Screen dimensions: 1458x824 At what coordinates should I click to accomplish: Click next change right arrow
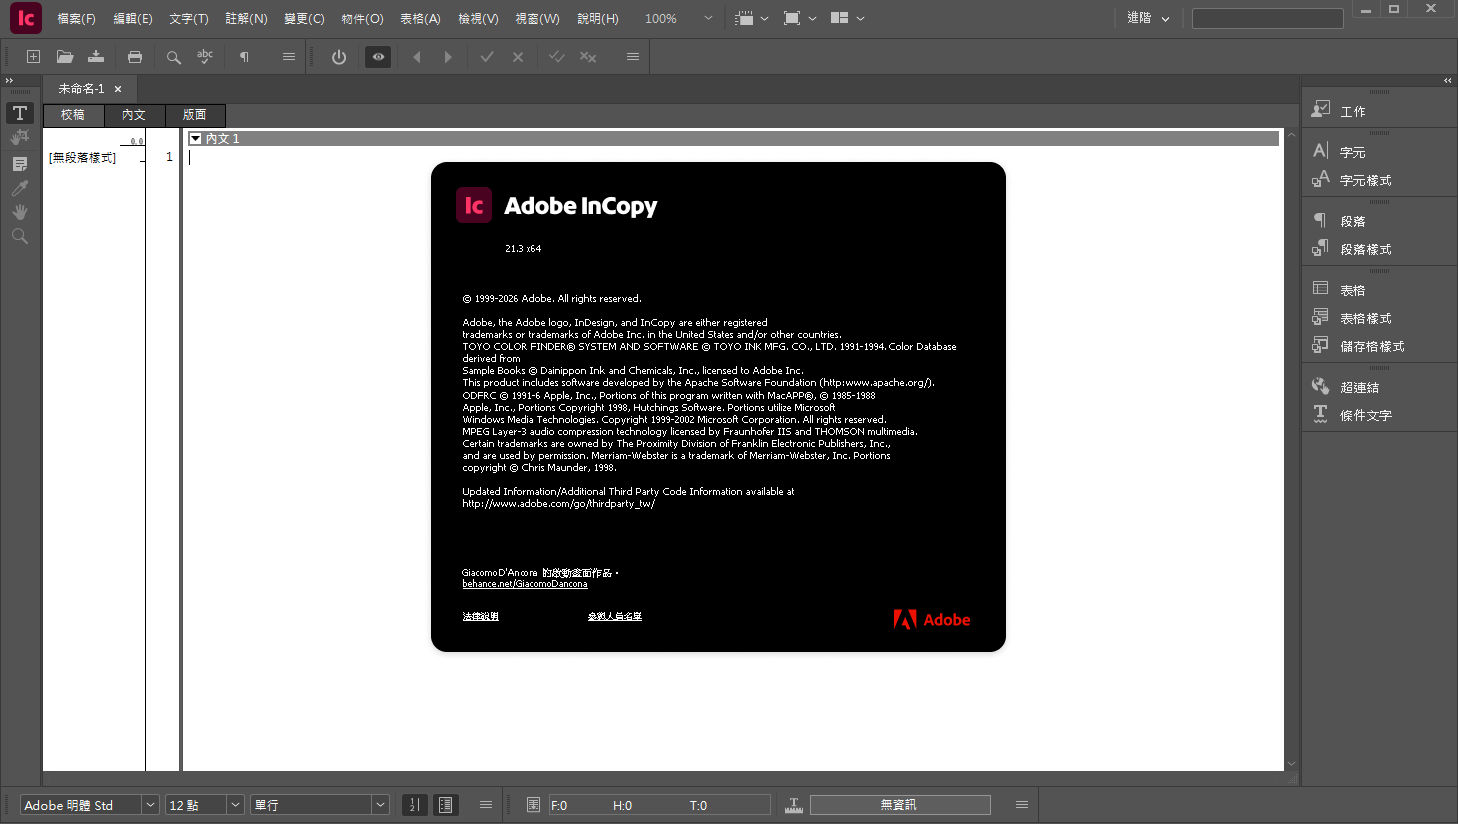[x=448, y=57]
